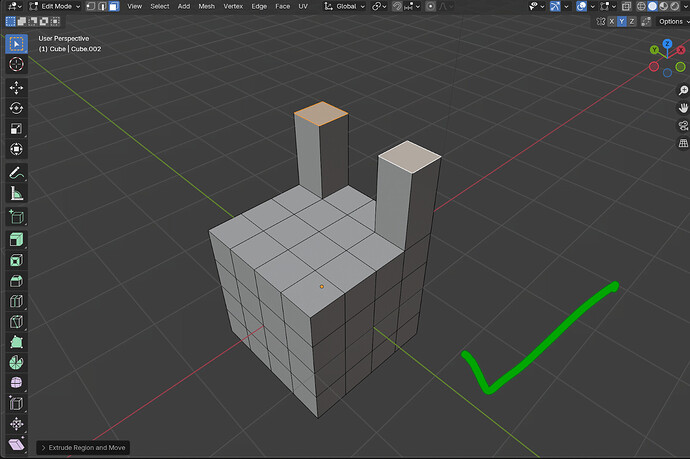Screen dimensions: 690x459
Task: Toggle Y axis mirror
Action: pyautogui.click(x=621, y=22)
